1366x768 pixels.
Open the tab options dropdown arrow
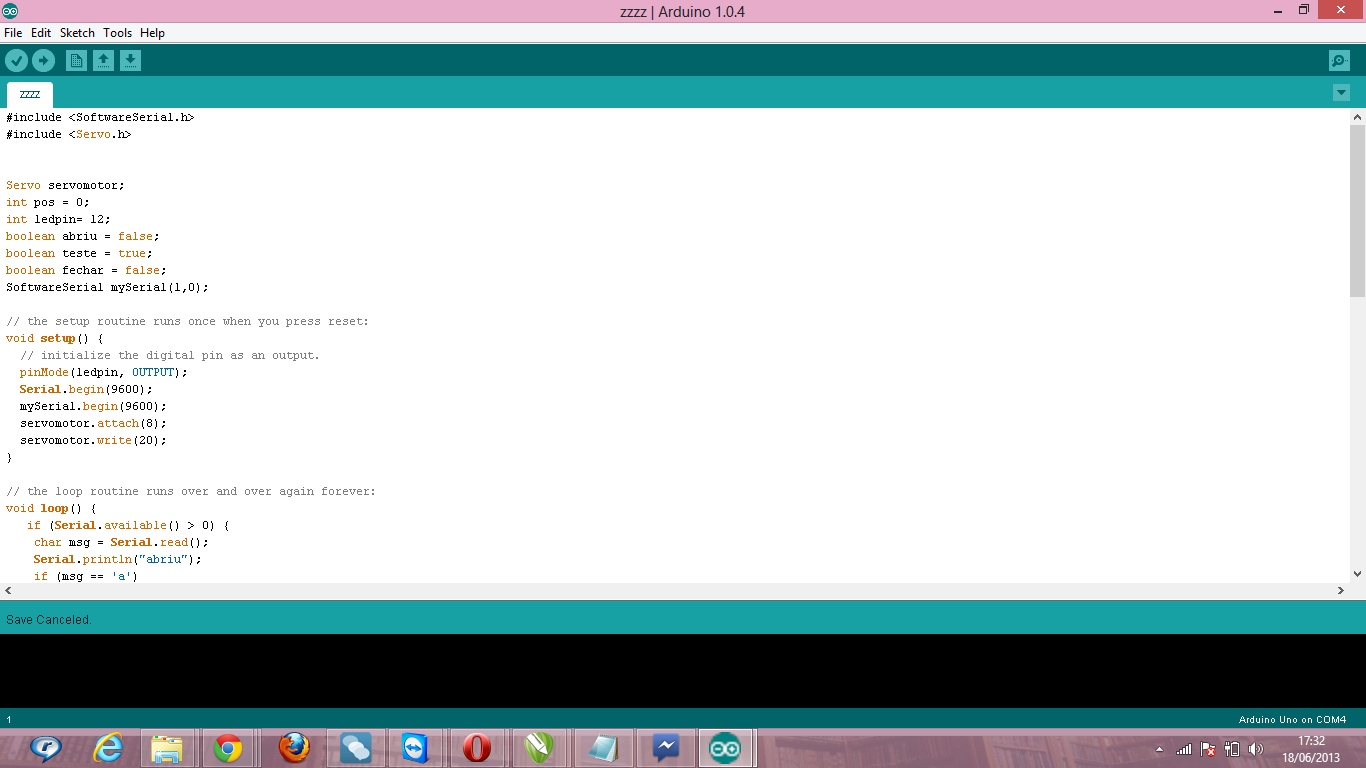[x=1341, y=93]
